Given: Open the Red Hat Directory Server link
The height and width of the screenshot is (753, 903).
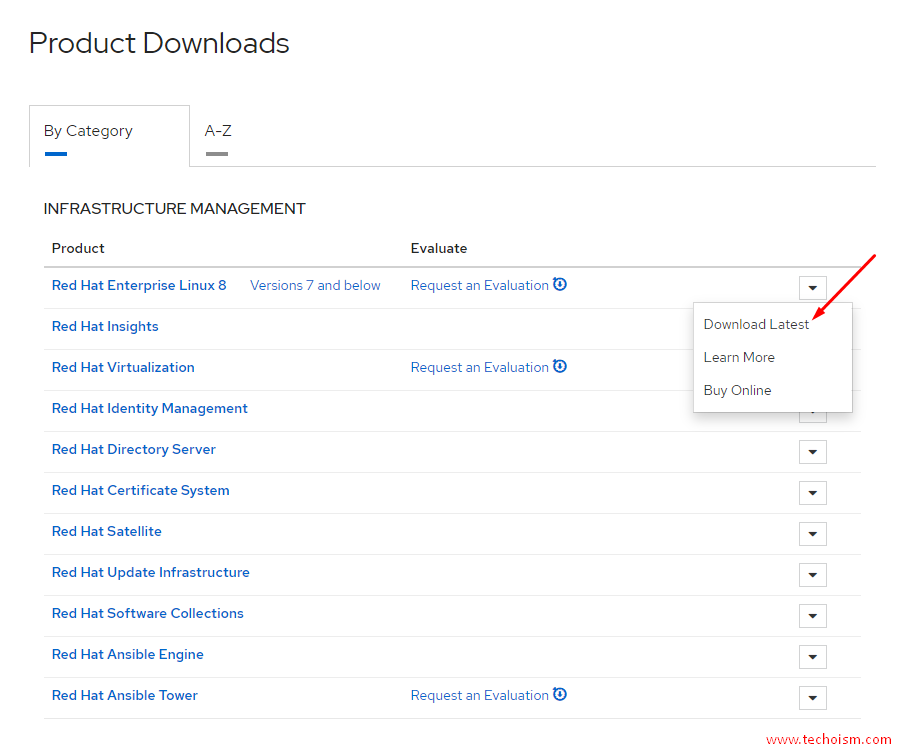Looking at the screenshot, I should (x=134, y=449).
